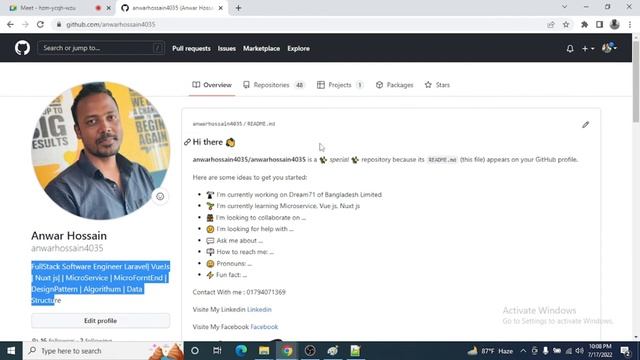Screen dimensions: 640x360
Task: Select the Stars tab
Action: tap(437, 85)
